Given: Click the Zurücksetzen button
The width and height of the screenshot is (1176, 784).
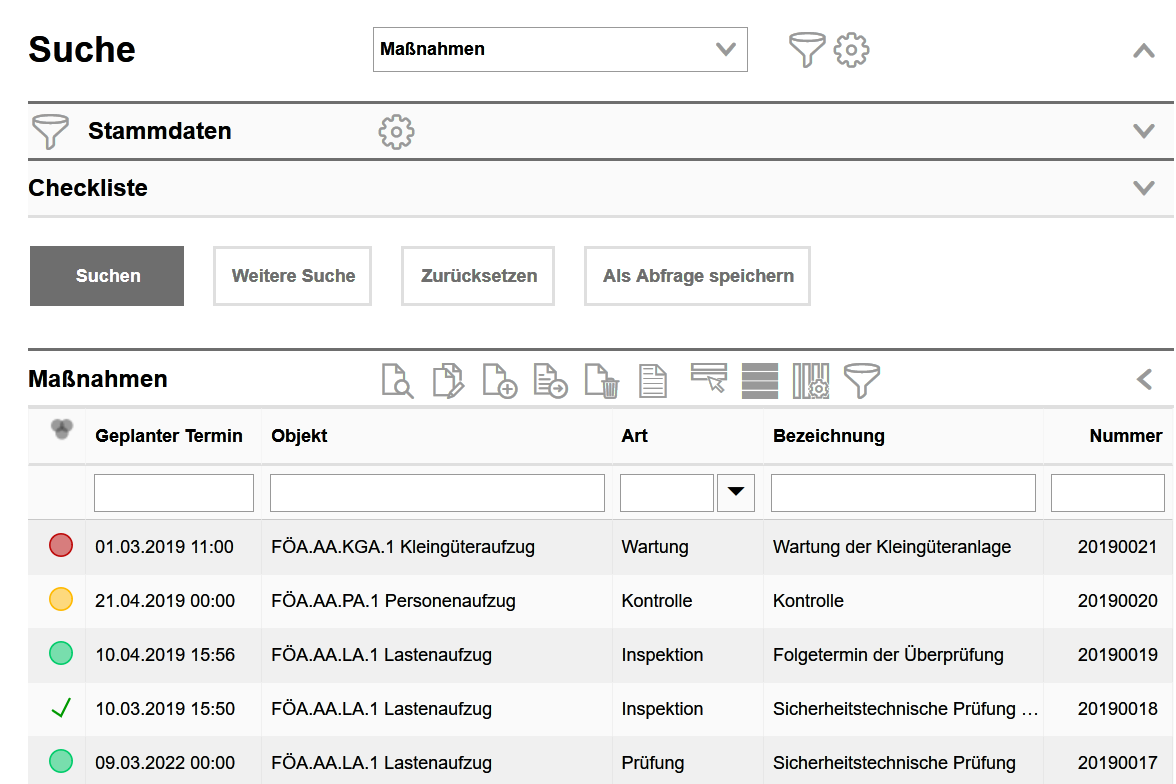Looking at the screenshot, I should pyautogui.click(x=478, y=276).
